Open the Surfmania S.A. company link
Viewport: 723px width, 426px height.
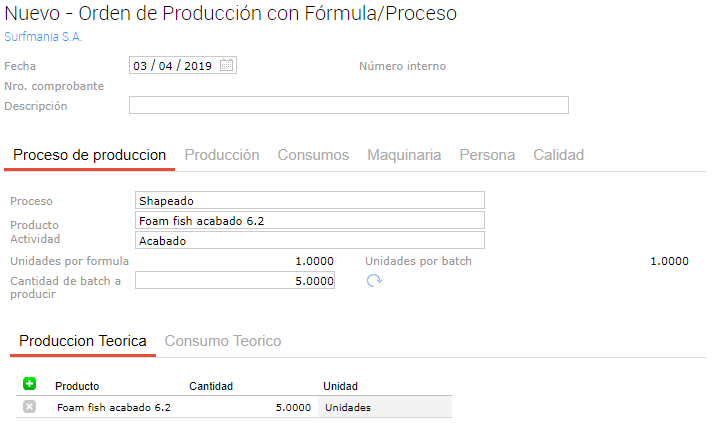[x=43, y=37]
